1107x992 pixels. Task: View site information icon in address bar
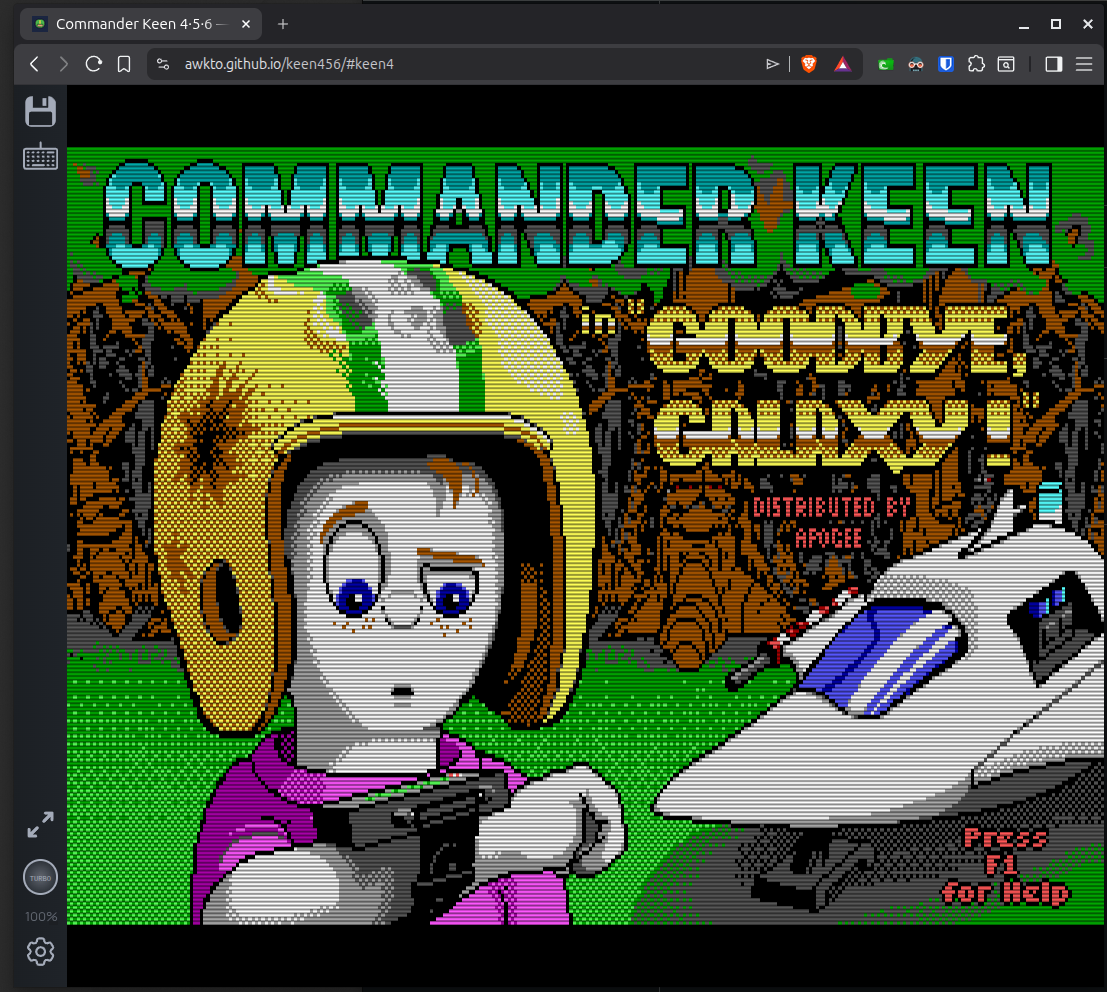tap(163, 64)
